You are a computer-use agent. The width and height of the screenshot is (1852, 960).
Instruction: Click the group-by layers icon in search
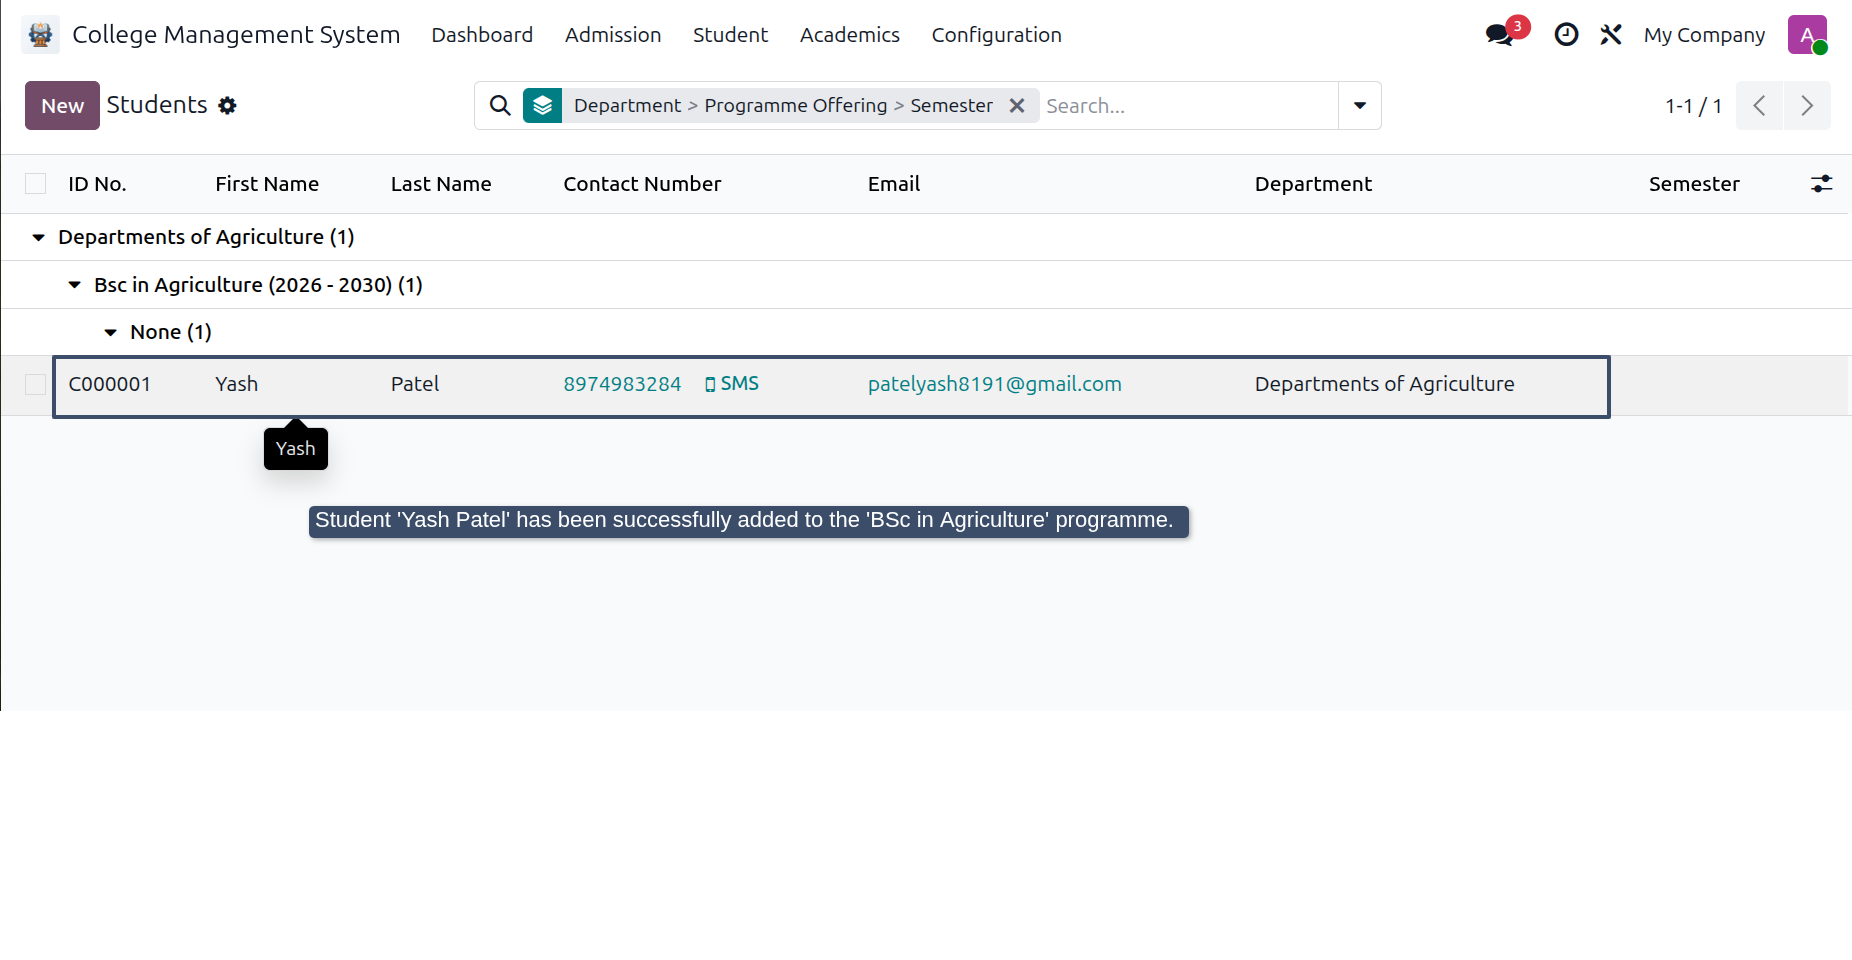click(542, 105)
